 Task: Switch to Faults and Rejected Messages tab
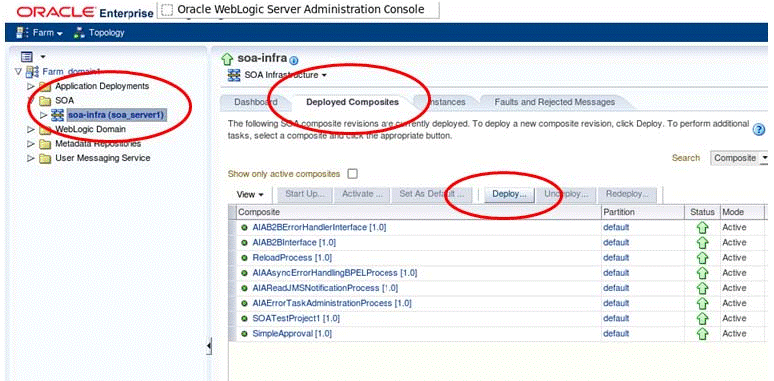point(554,102)
